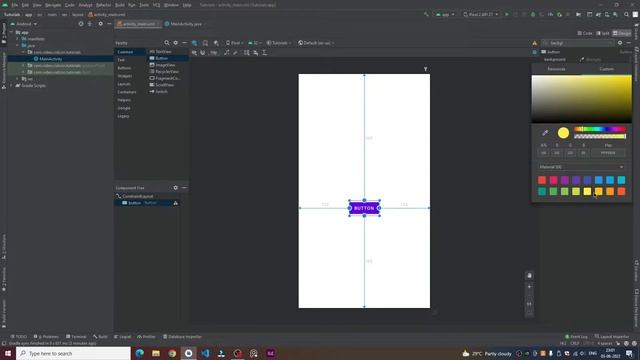Click inside the yellow color gradient picker area
Image resolution: width=640 pixels, height=360 pixels.
click(581, 99)
